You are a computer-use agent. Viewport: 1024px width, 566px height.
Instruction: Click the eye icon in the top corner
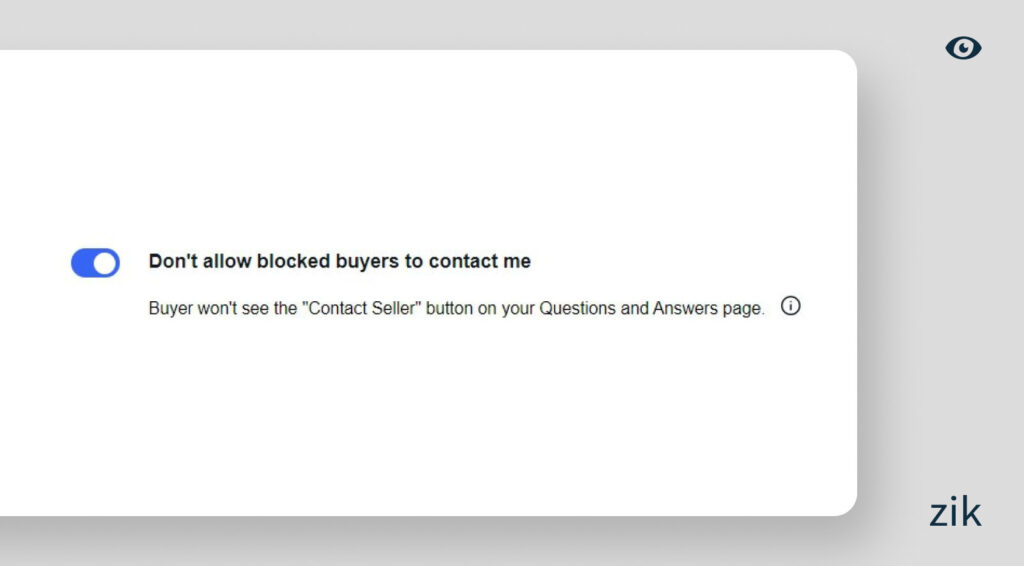click(x=963, y=48)
